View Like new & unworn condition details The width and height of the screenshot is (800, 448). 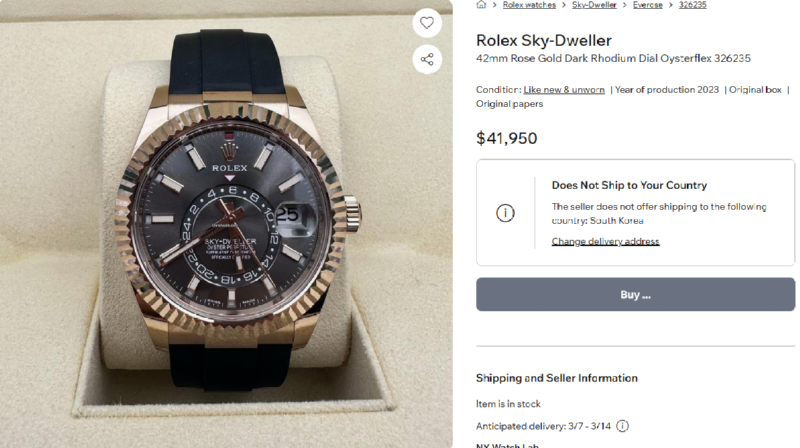(564, 90)
